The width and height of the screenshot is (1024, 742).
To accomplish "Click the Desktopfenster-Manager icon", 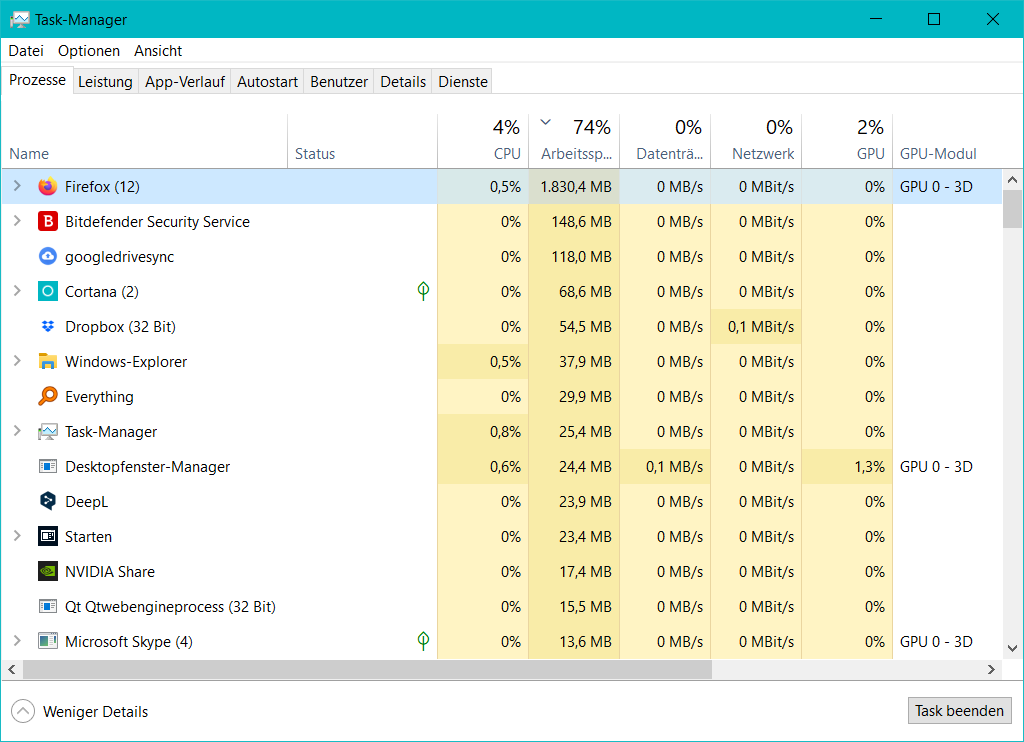I will [48, 466].
